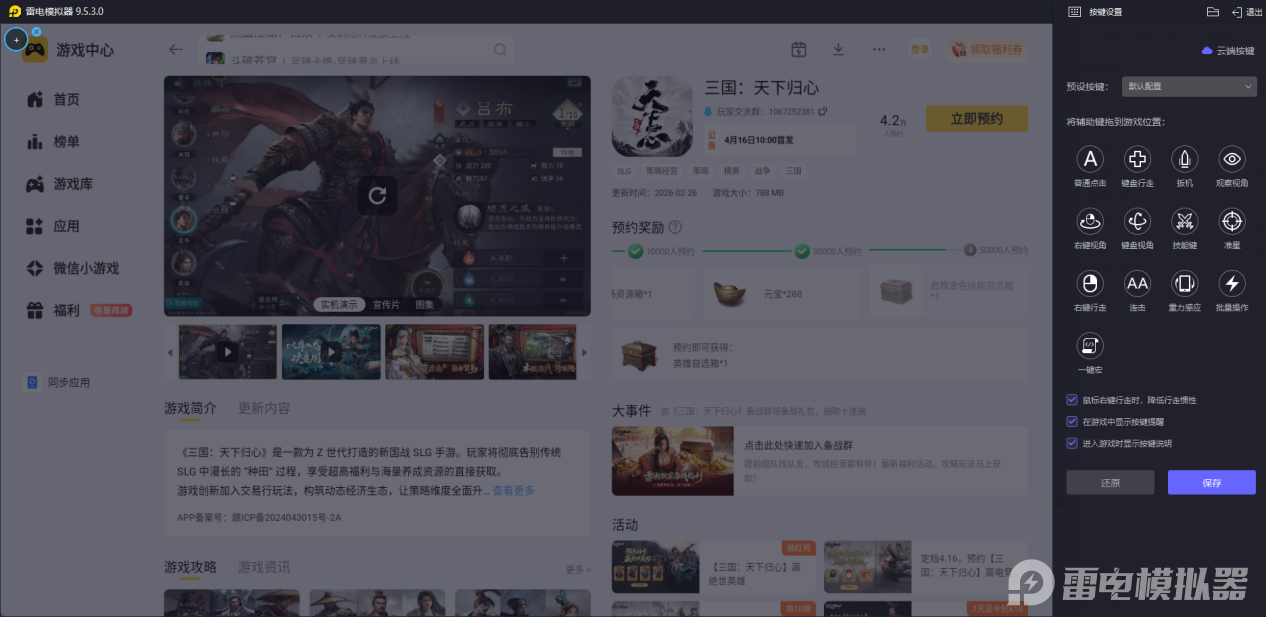Advance the thumbnail strip with right arrow
This screenshot has width=1266, height=617.
coord(585,352)
